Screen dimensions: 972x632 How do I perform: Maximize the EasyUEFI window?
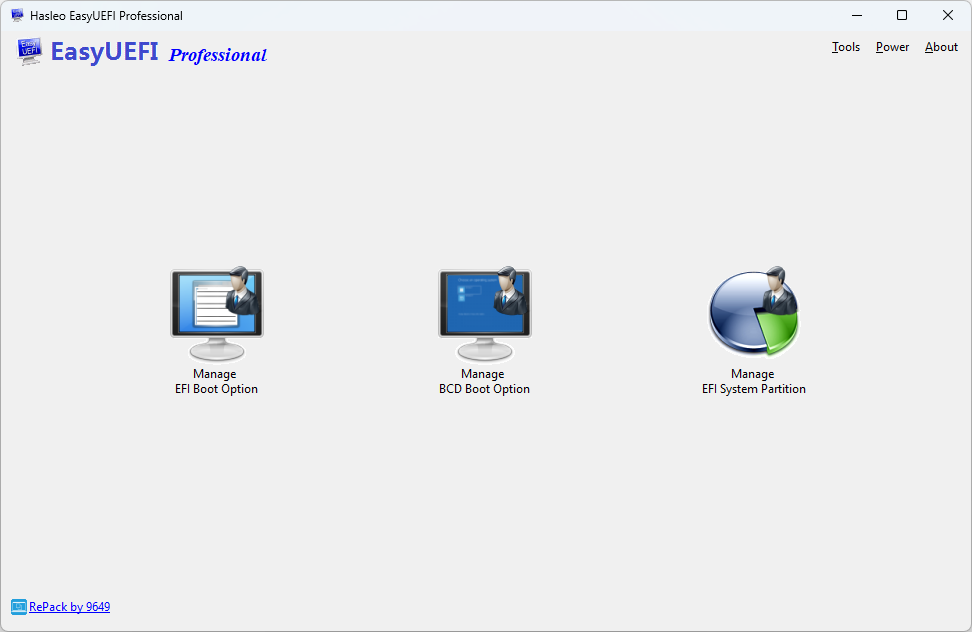click(902, 15)
